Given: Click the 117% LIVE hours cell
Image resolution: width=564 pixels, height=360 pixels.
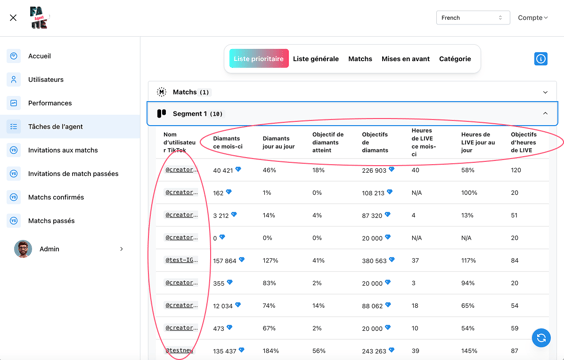Looking at the screenshot, I should click(469, 260).
